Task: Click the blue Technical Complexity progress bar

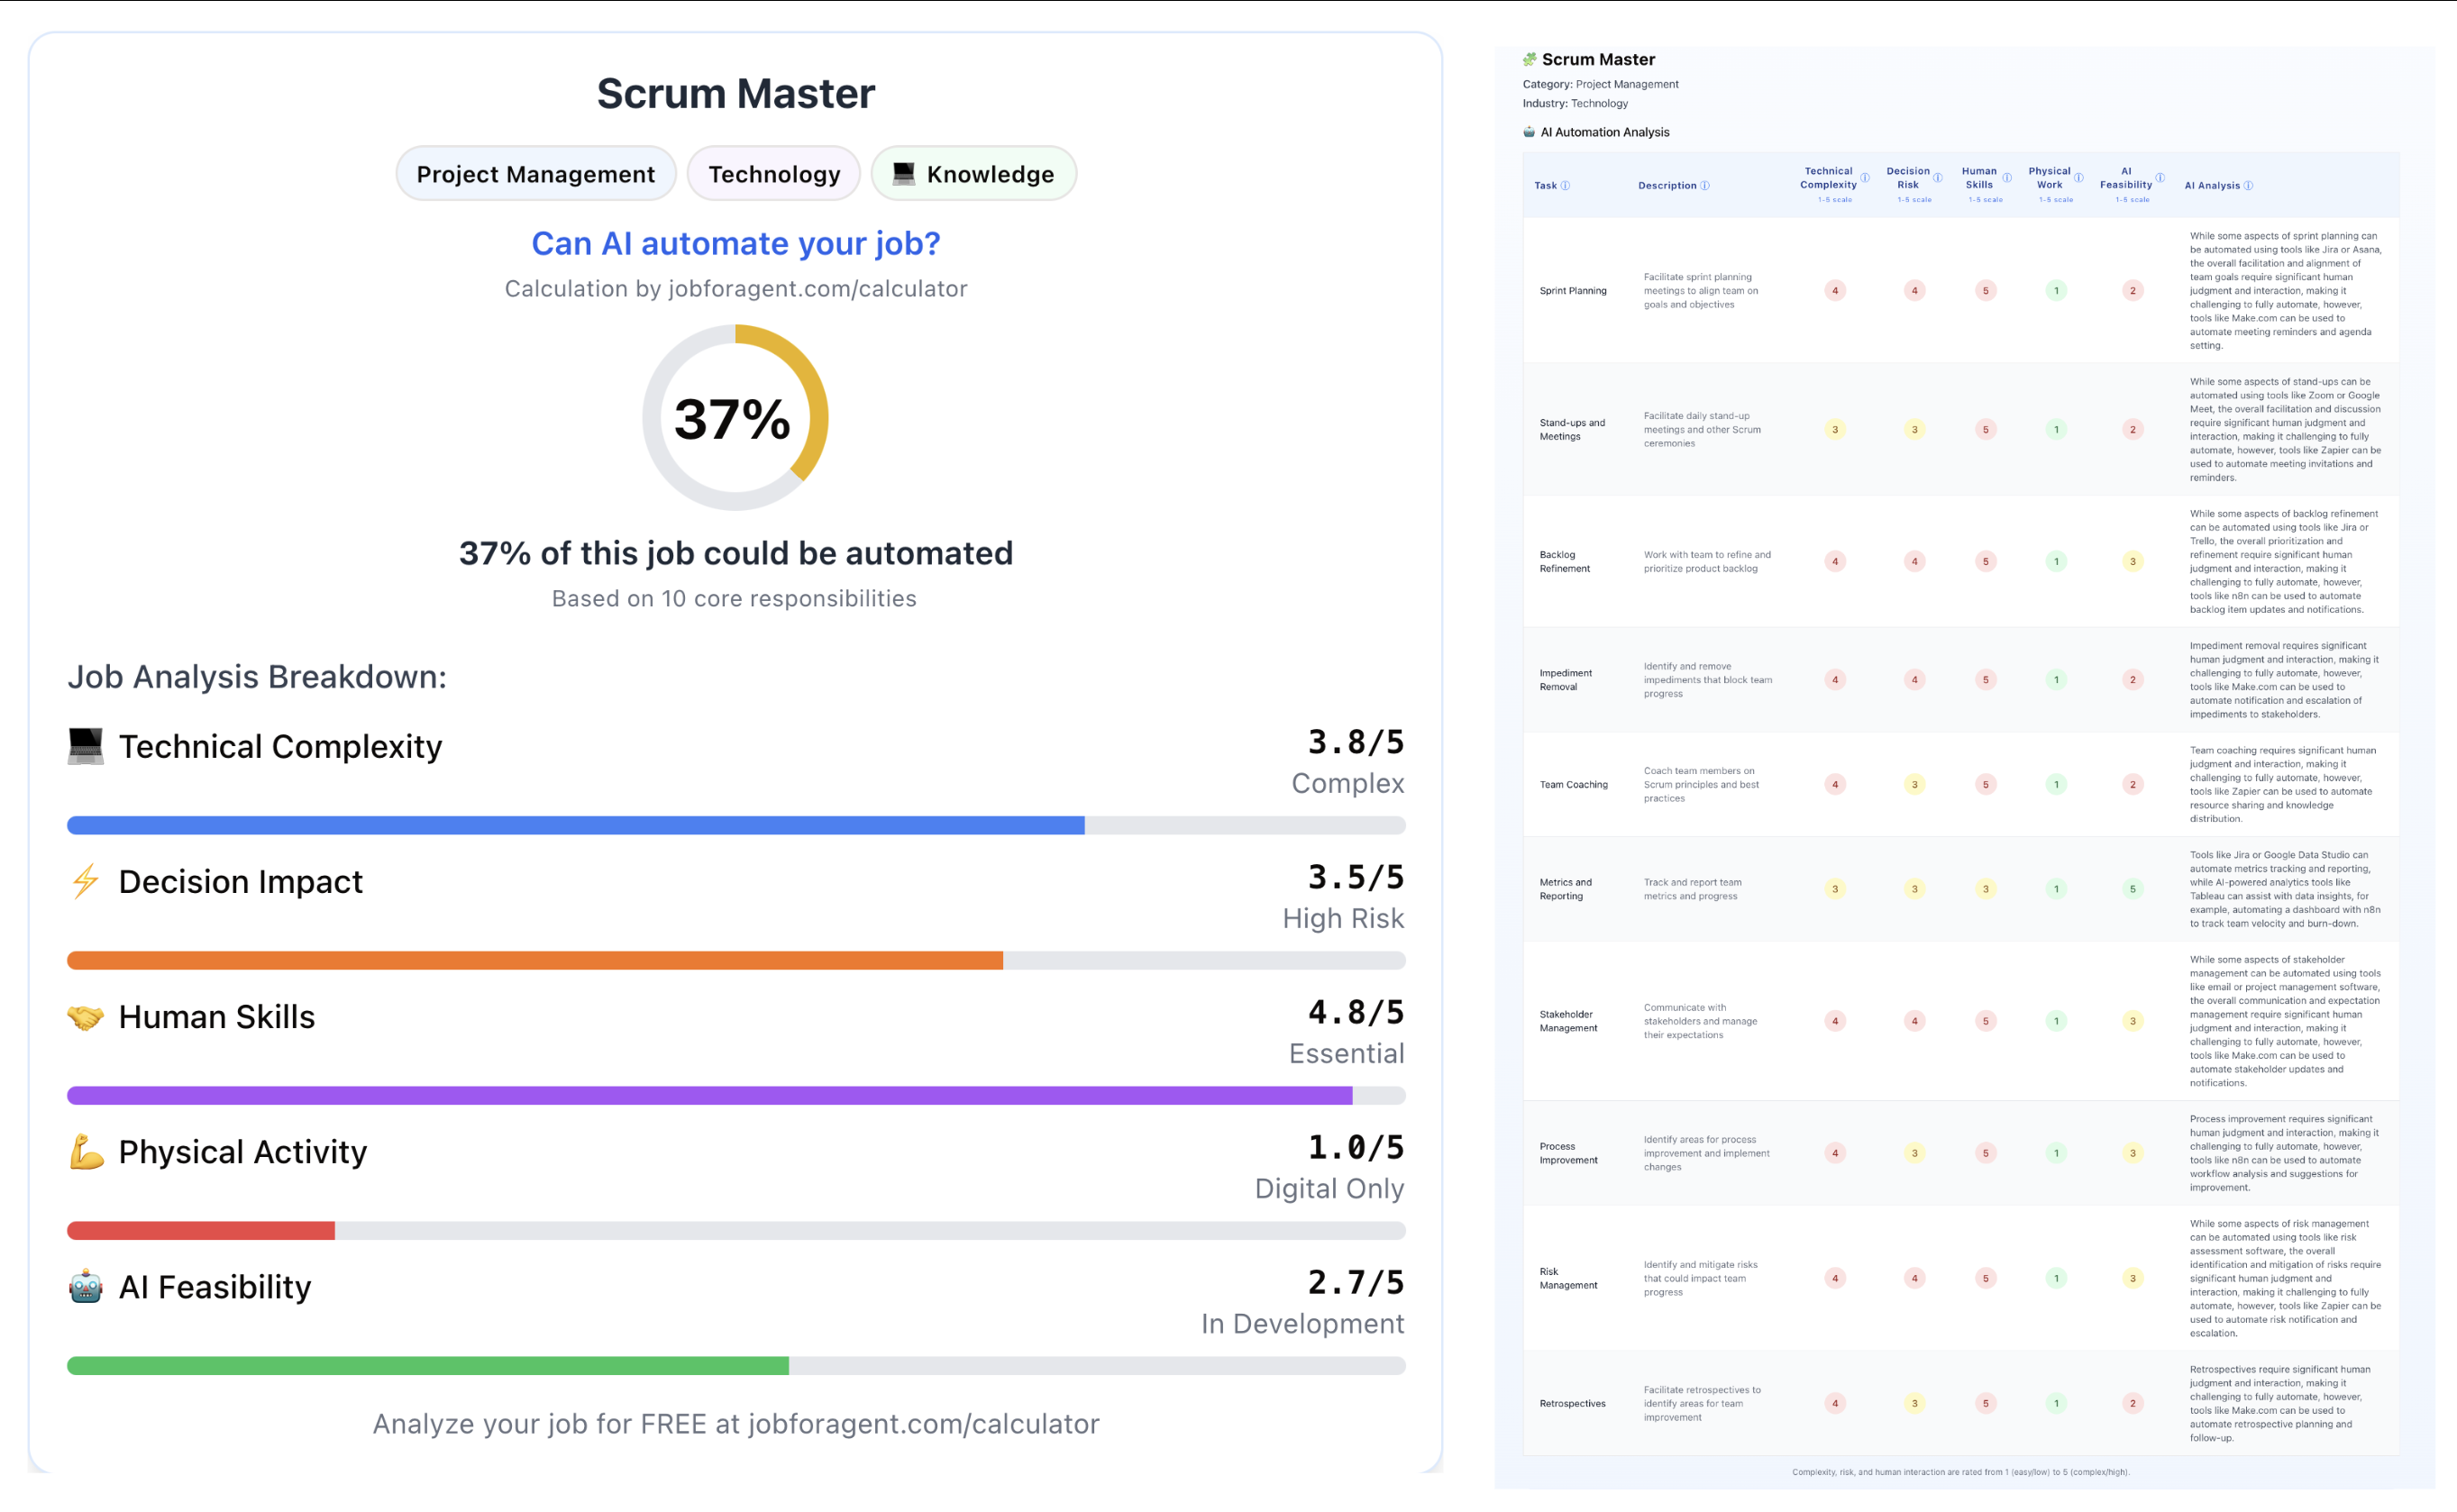Action: (575, 825)
